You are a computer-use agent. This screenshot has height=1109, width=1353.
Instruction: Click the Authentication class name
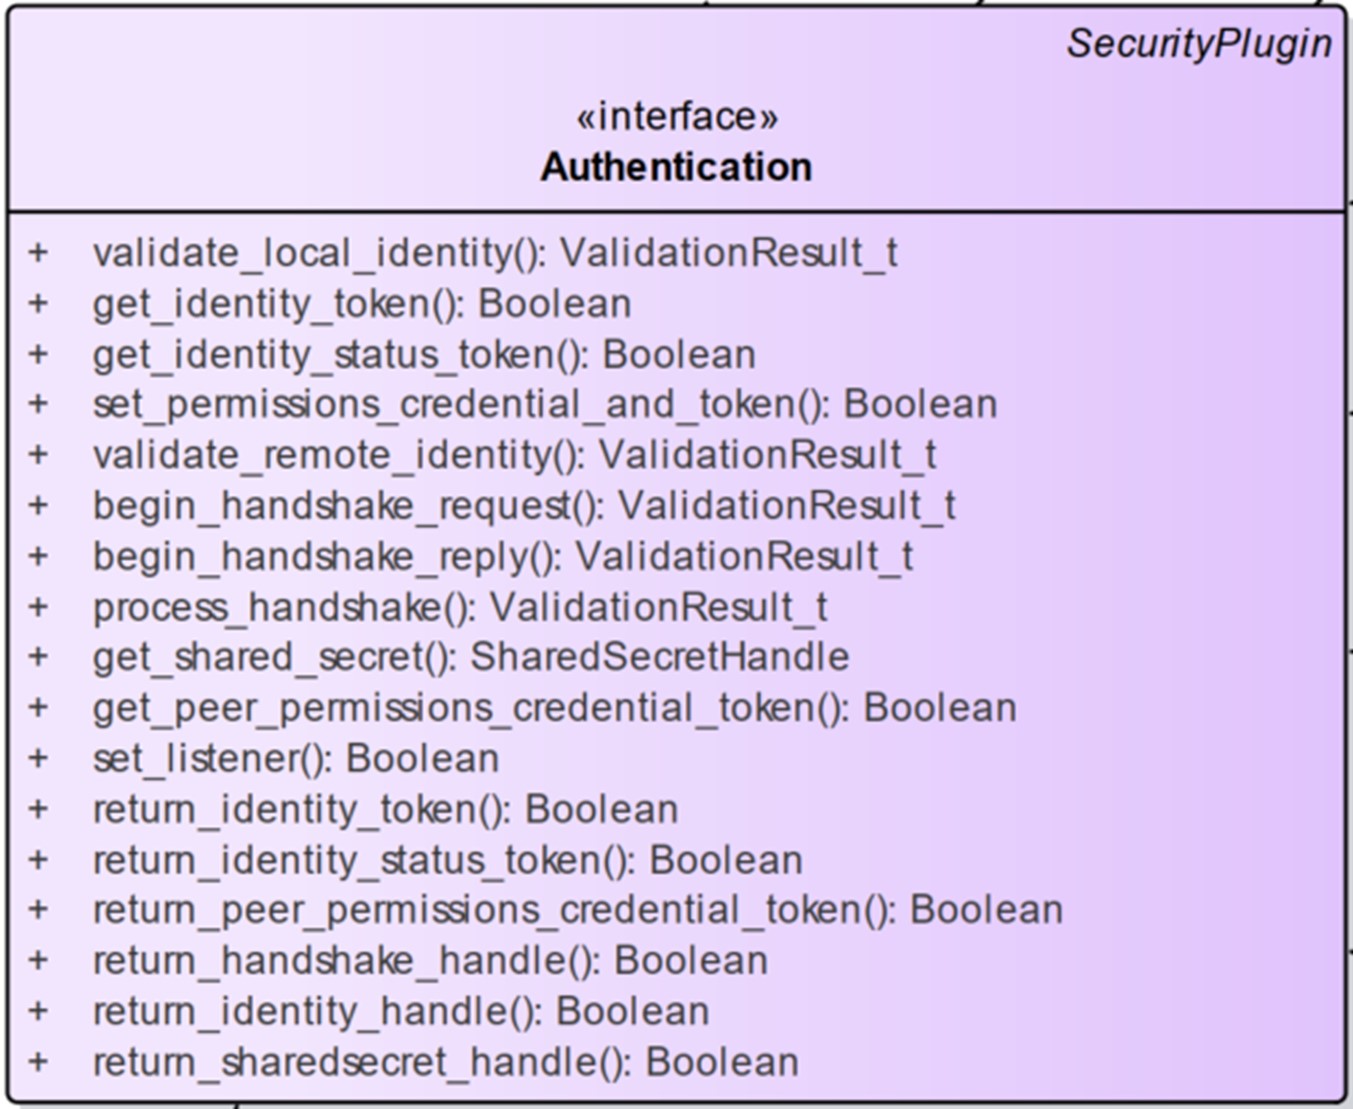(x=677, y=167)
